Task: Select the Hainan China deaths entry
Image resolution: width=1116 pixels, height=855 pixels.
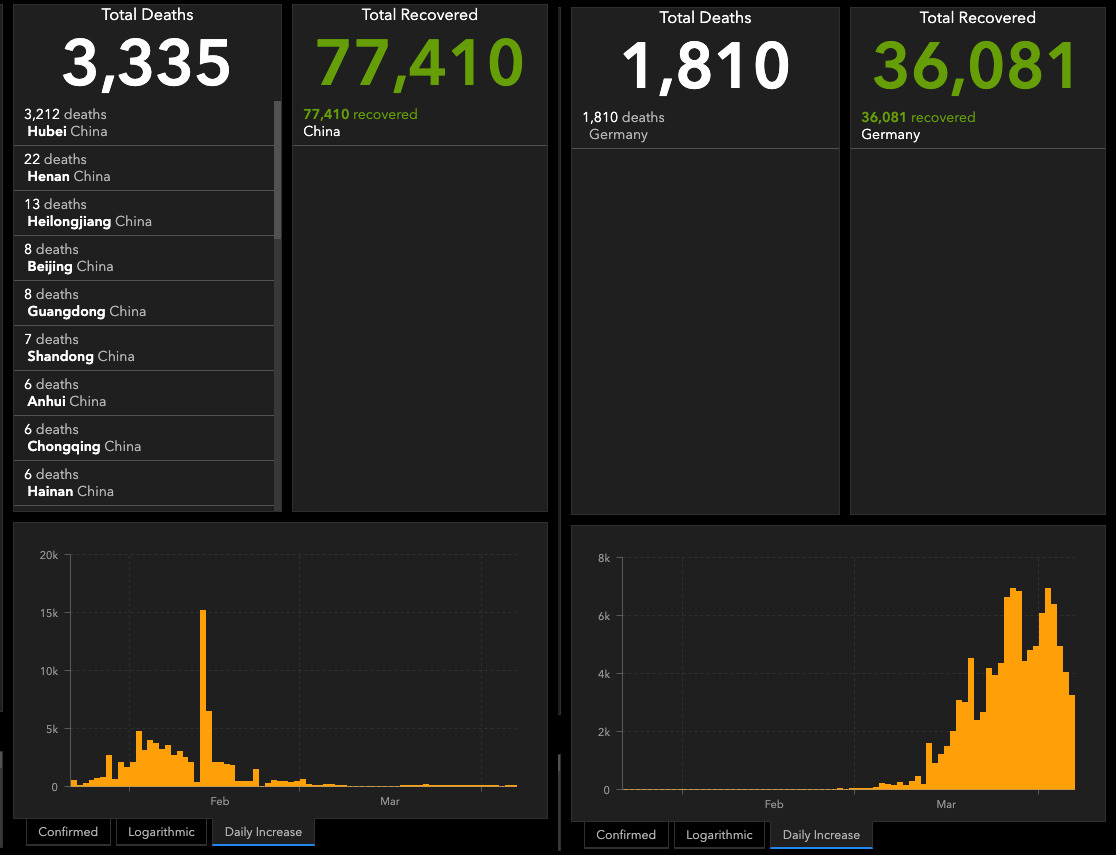Action: point(144,483)
